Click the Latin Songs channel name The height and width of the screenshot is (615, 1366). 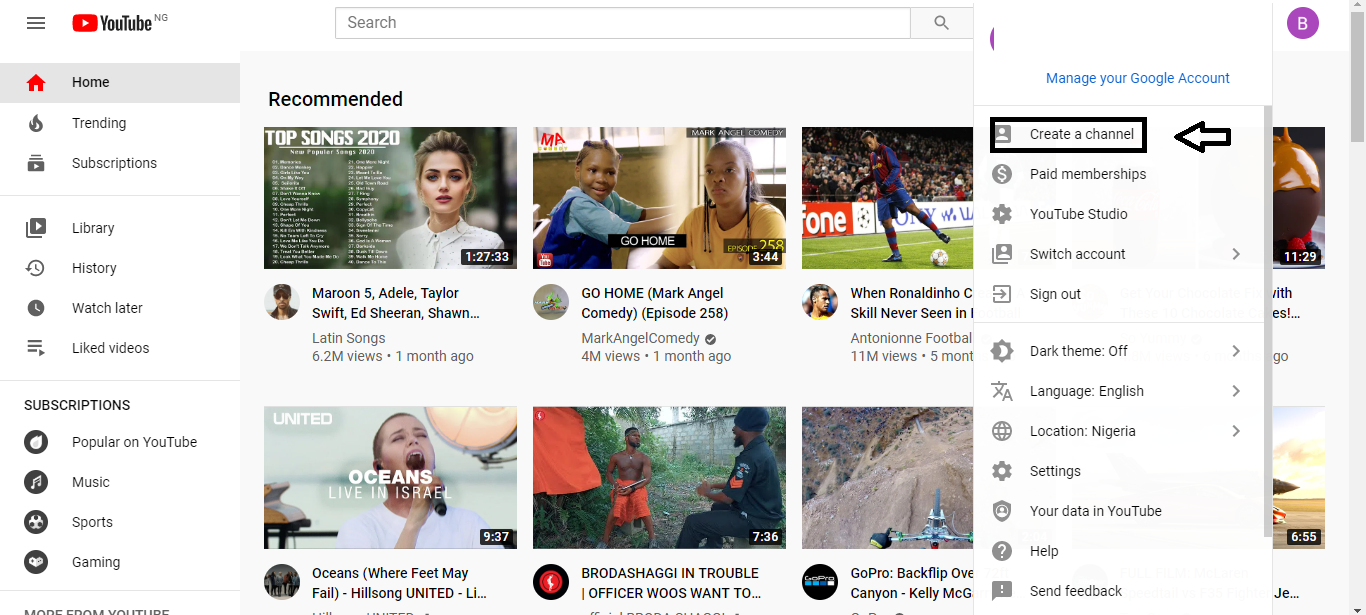coord(348,338)
